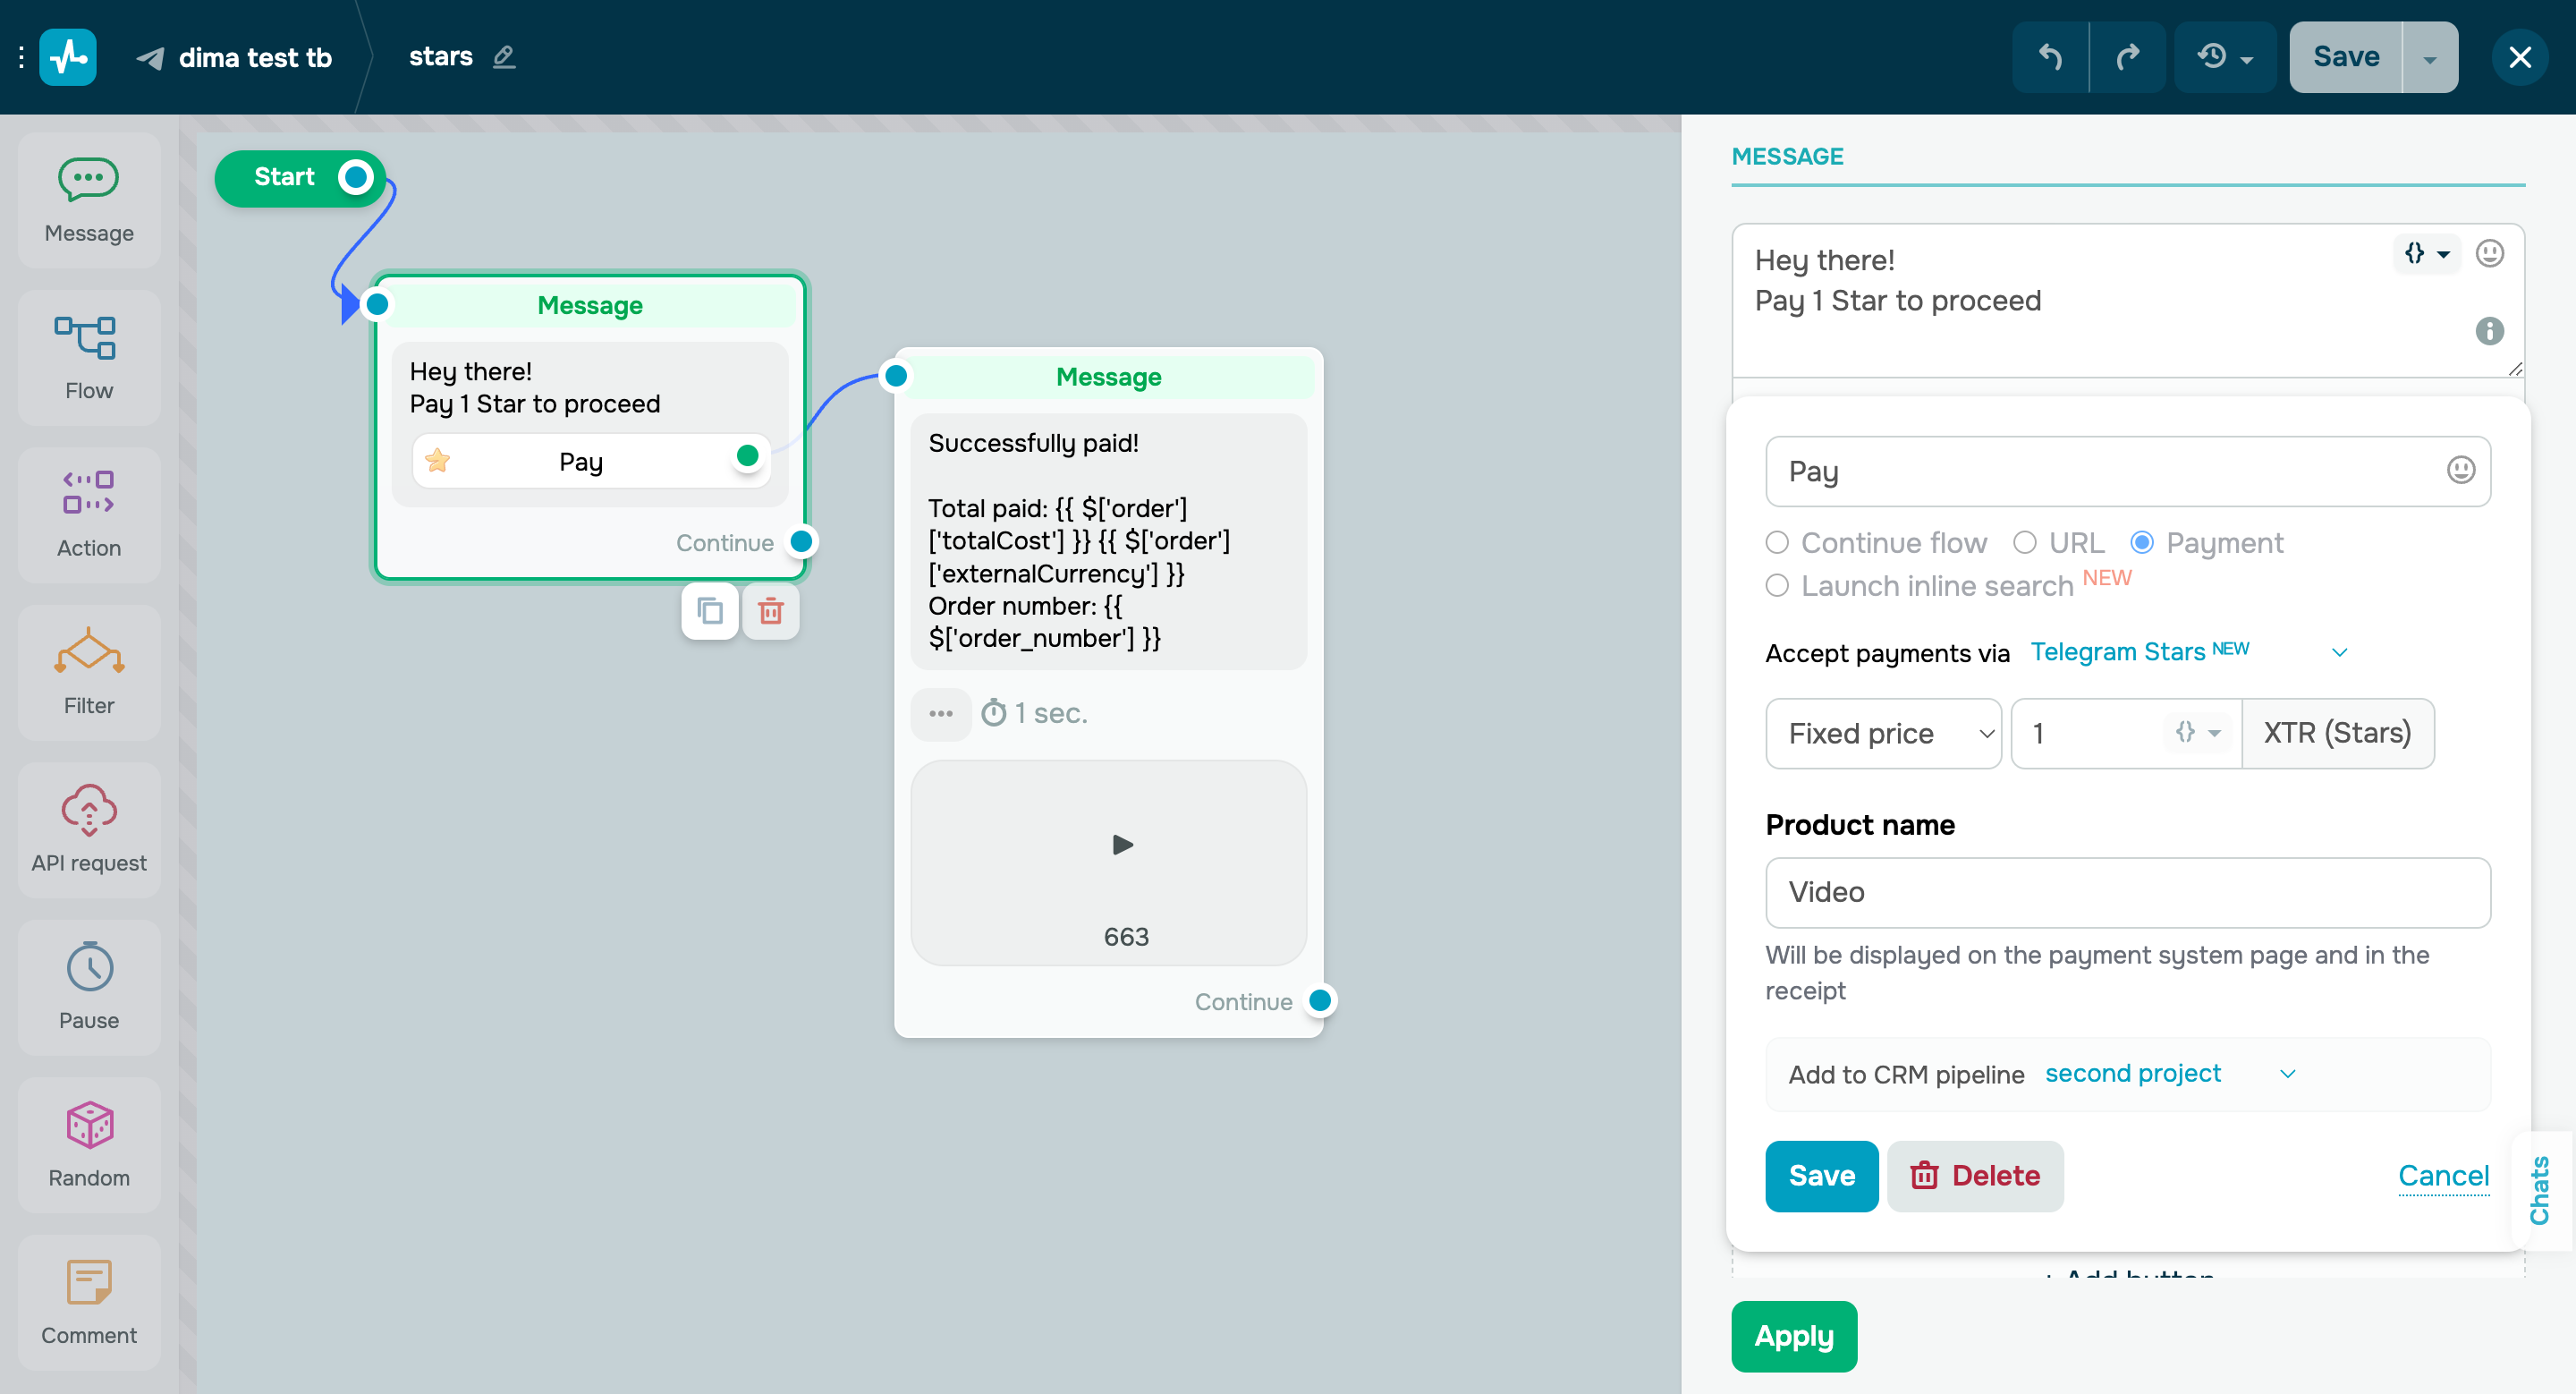Screen dimensions: 2576x1394
Task: Select the Pause element in sidebar
Action: pyautogui.click(x=89, y=988)
